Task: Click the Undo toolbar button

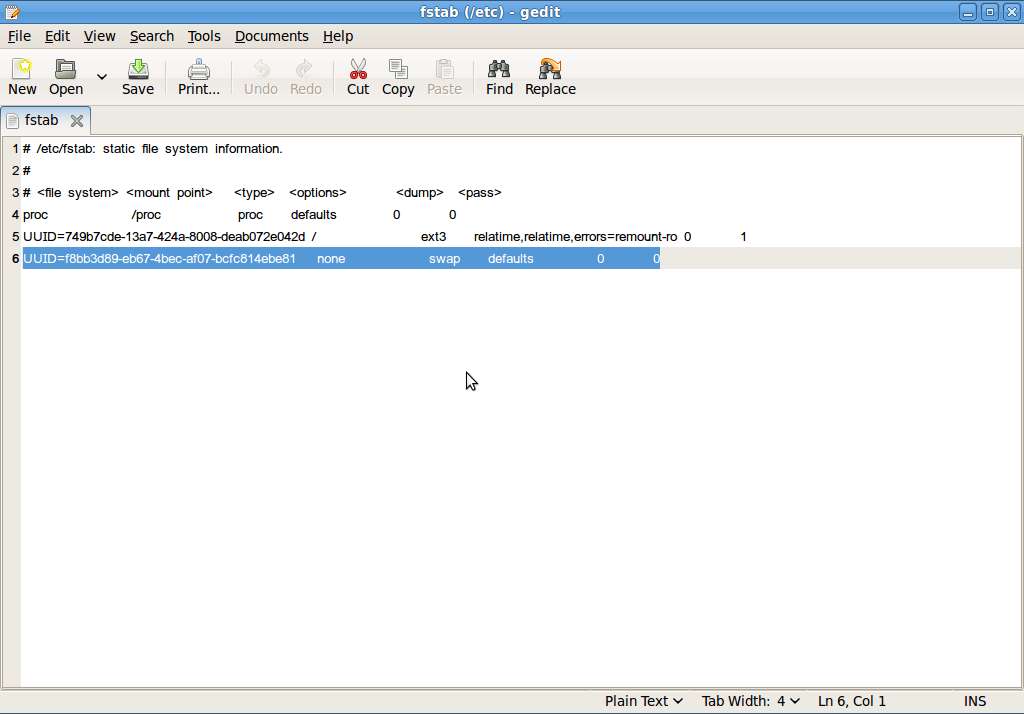Action: click(x=261, y=76)
